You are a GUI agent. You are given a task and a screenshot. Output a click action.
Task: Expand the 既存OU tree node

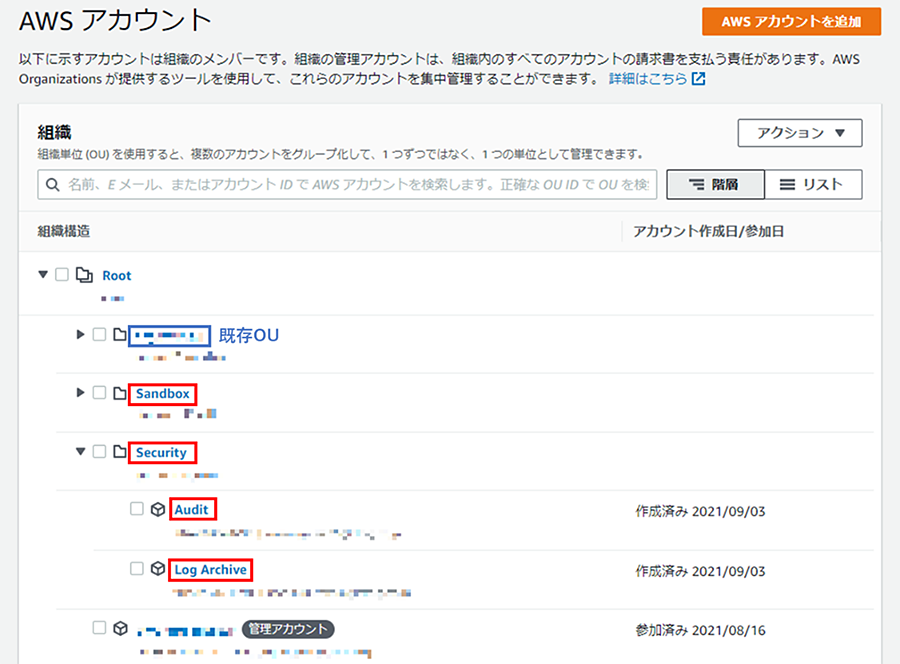click(80, 334)
